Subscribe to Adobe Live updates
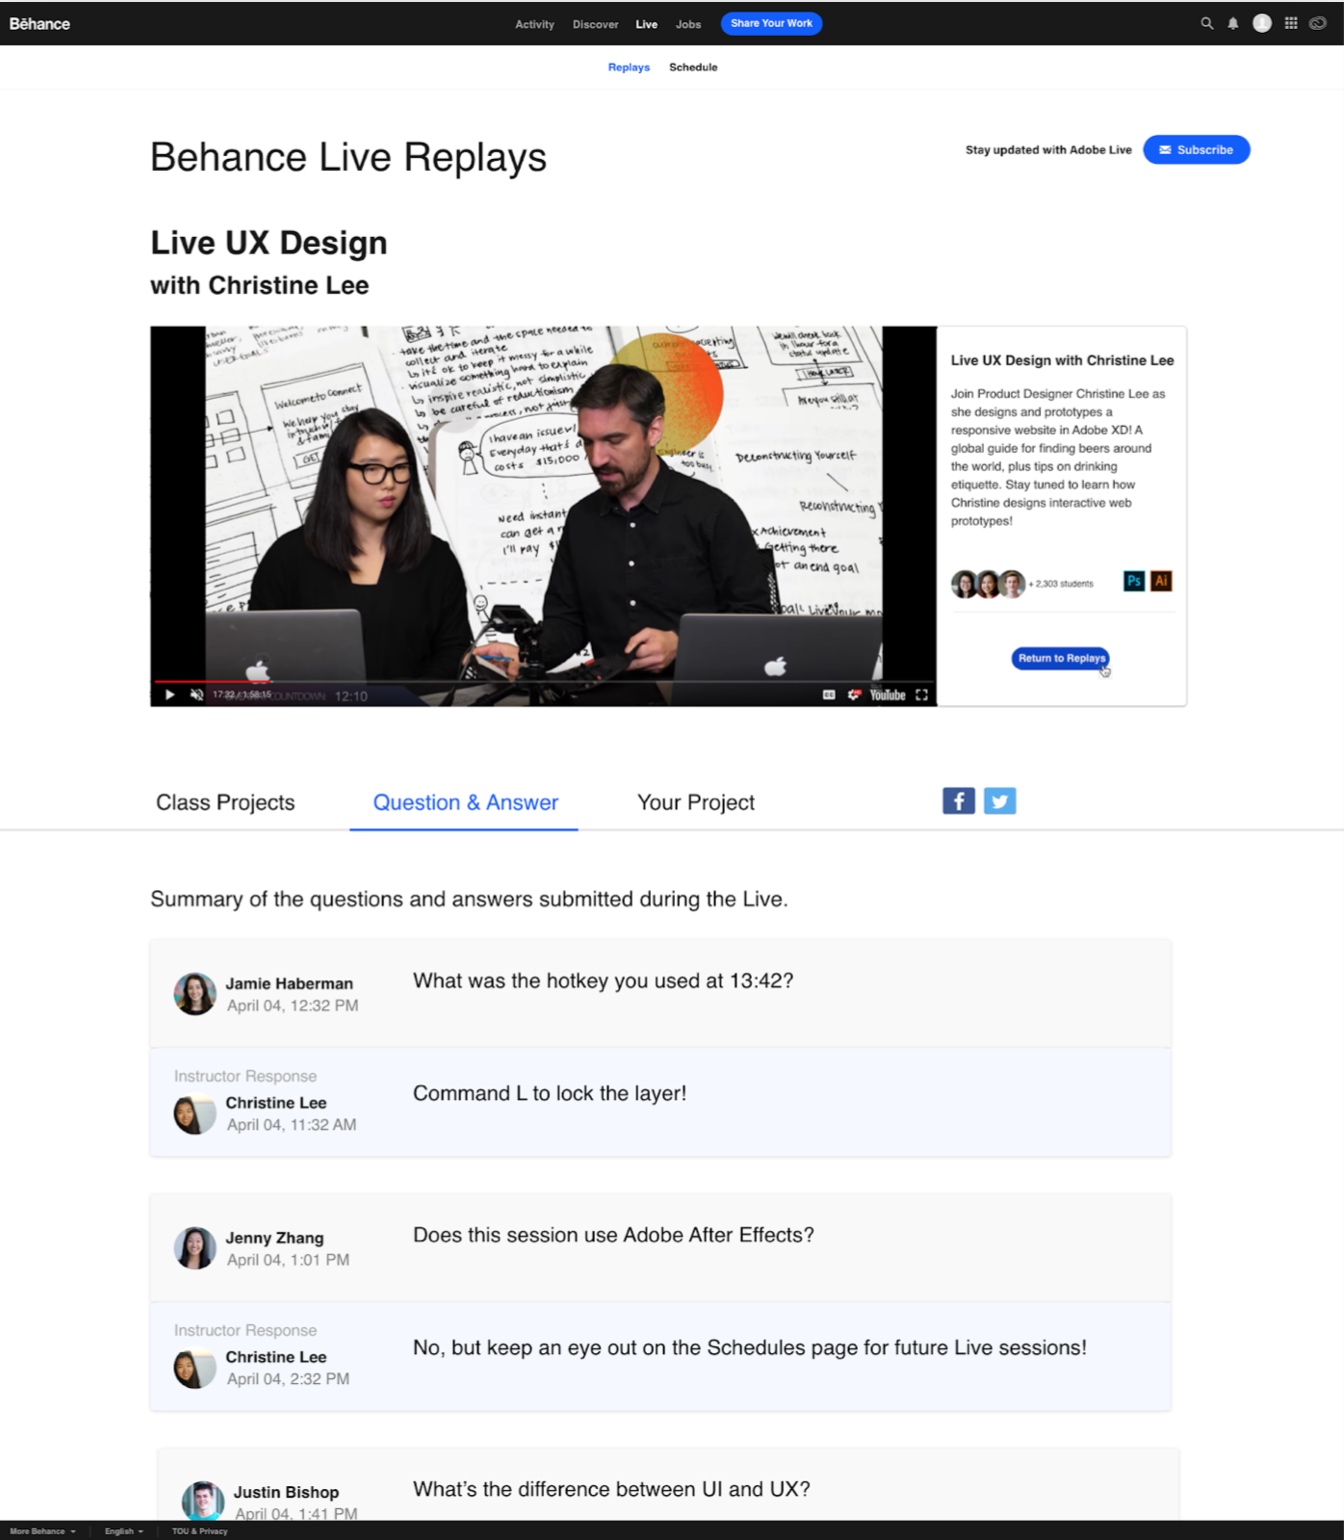 click(1196, 150)
